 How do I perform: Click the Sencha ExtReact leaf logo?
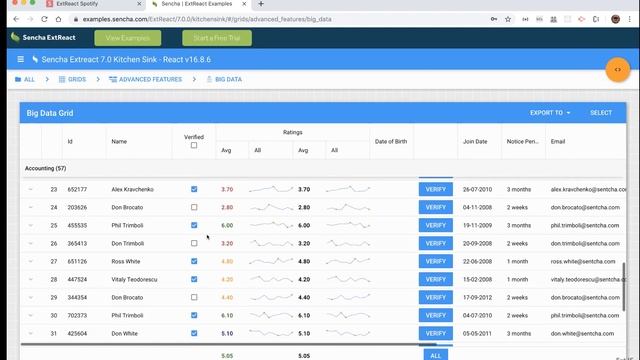click(15, 38)
